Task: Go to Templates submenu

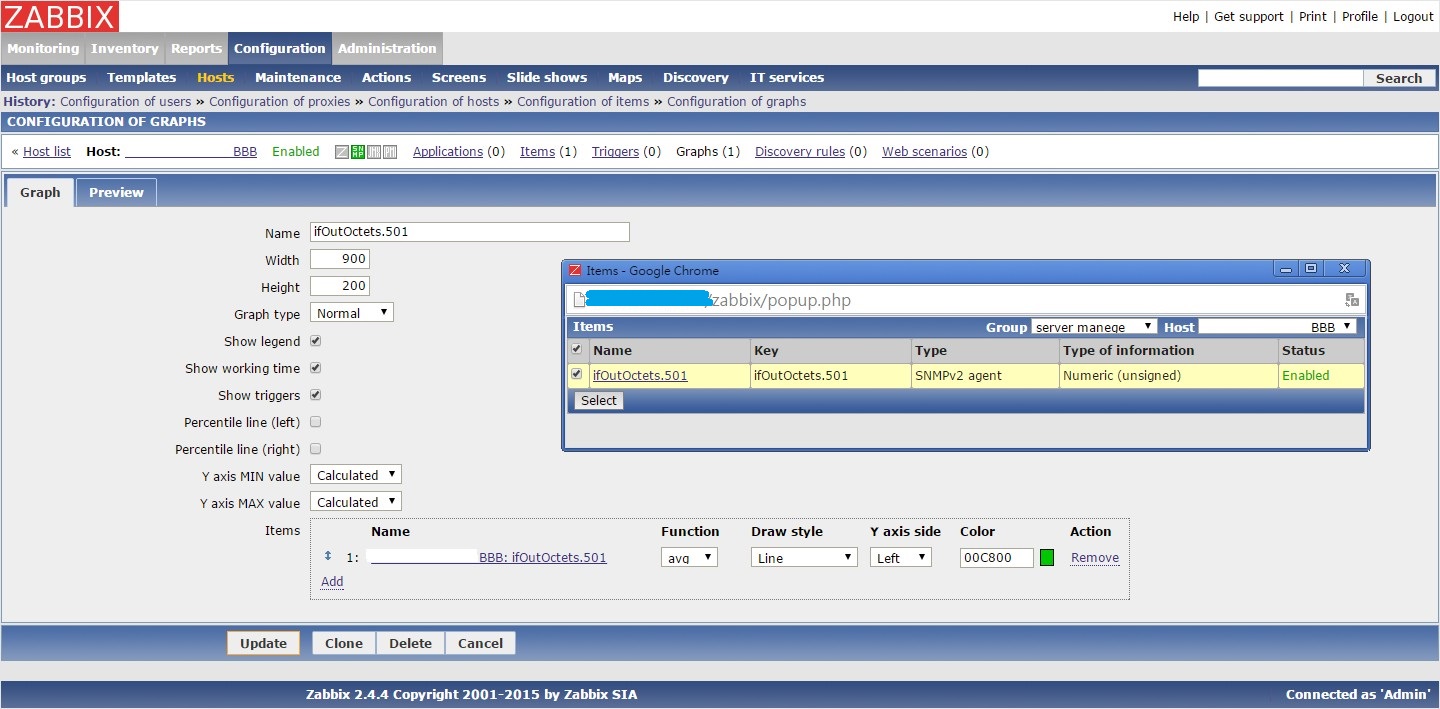Action: [141, 78]
